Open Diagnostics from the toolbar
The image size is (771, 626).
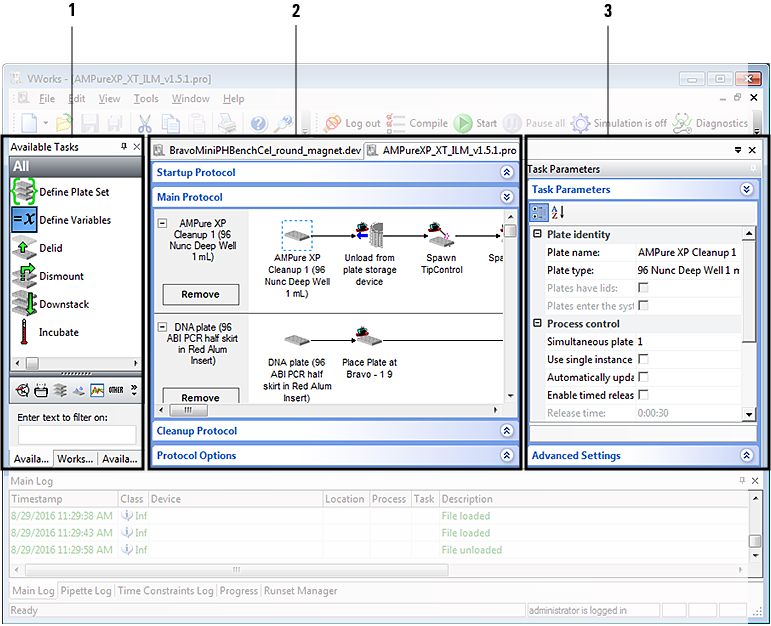click(x=710, y=123)
